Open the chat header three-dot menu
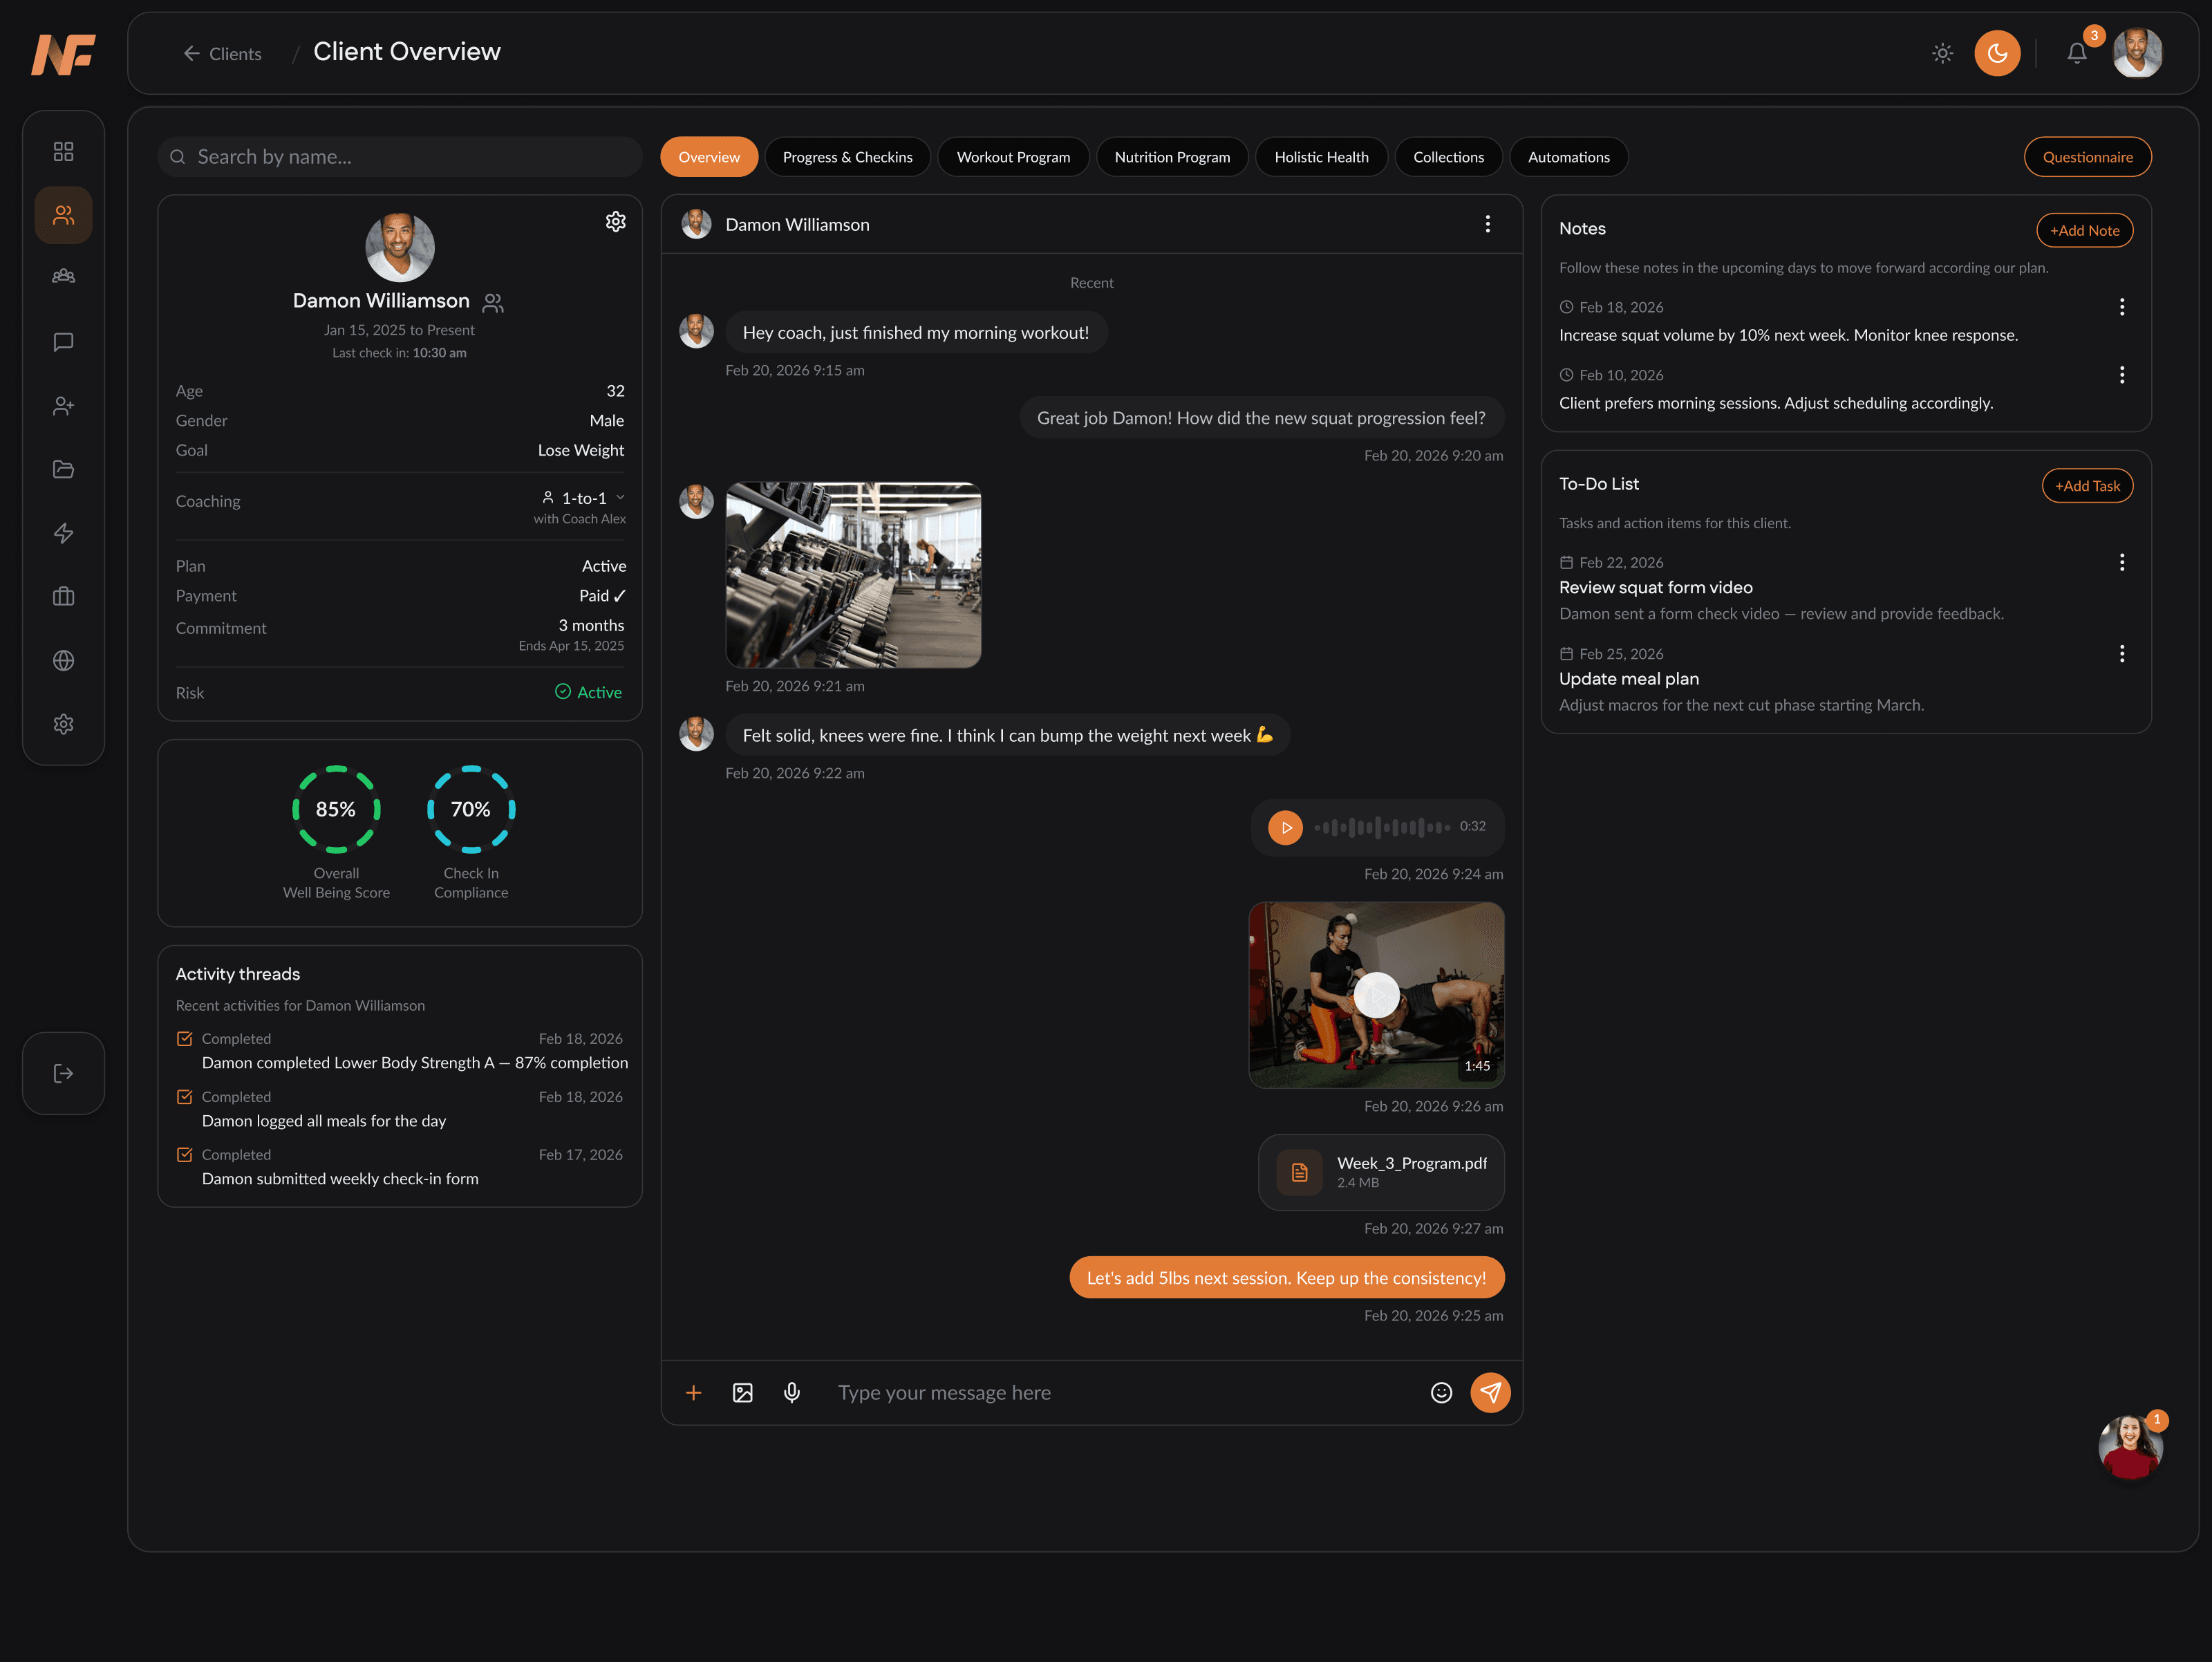This screenshot has width=2212, height=1662. pyautogui.click(x=1487, y=224)
